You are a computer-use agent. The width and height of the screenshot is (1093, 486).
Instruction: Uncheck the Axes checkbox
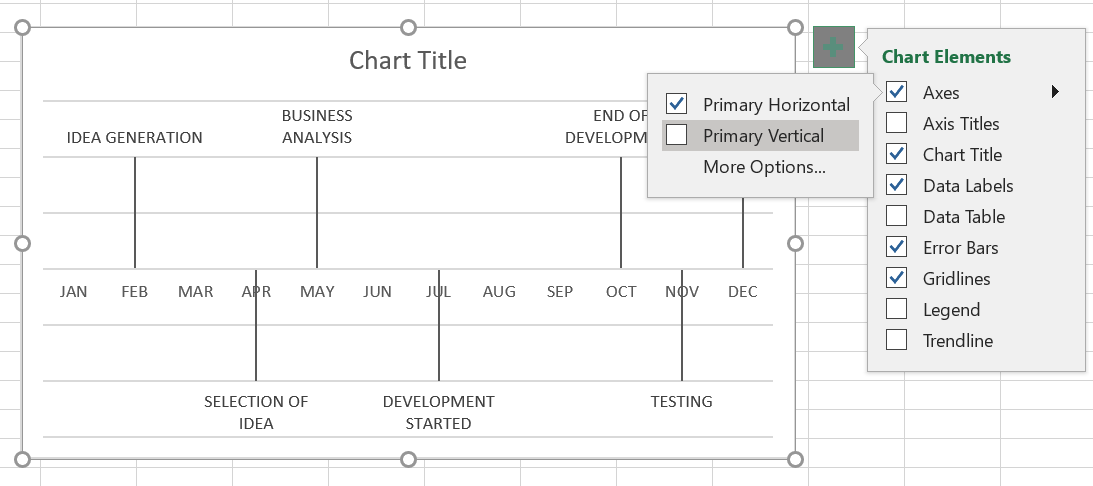coord(897,93)
